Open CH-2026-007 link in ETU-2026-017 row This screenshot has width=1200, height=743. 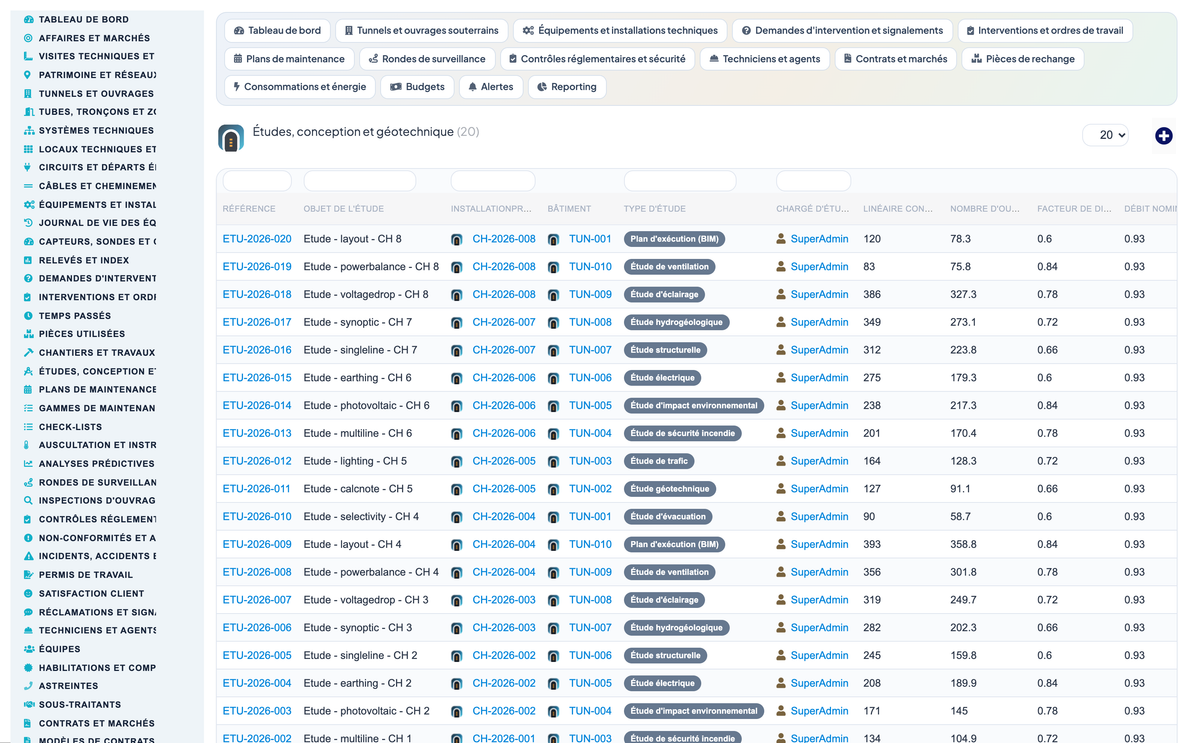point(504,323)
